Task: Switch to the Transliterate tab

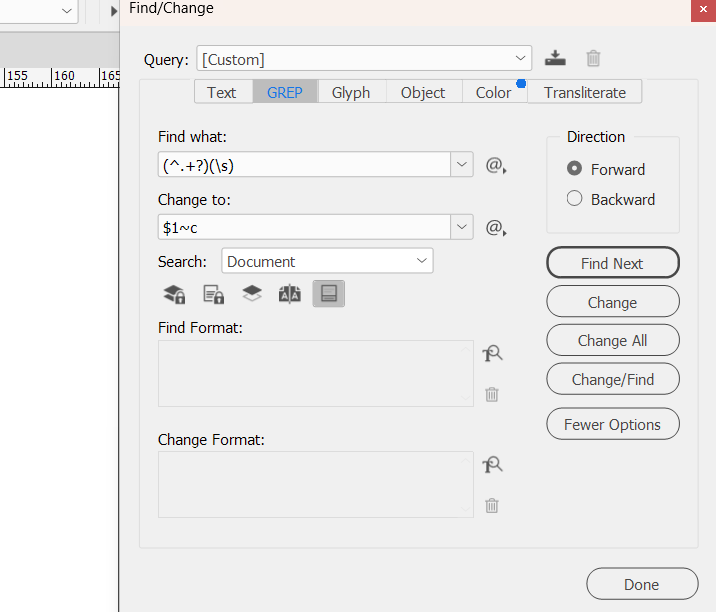Action: pos(585,92)
